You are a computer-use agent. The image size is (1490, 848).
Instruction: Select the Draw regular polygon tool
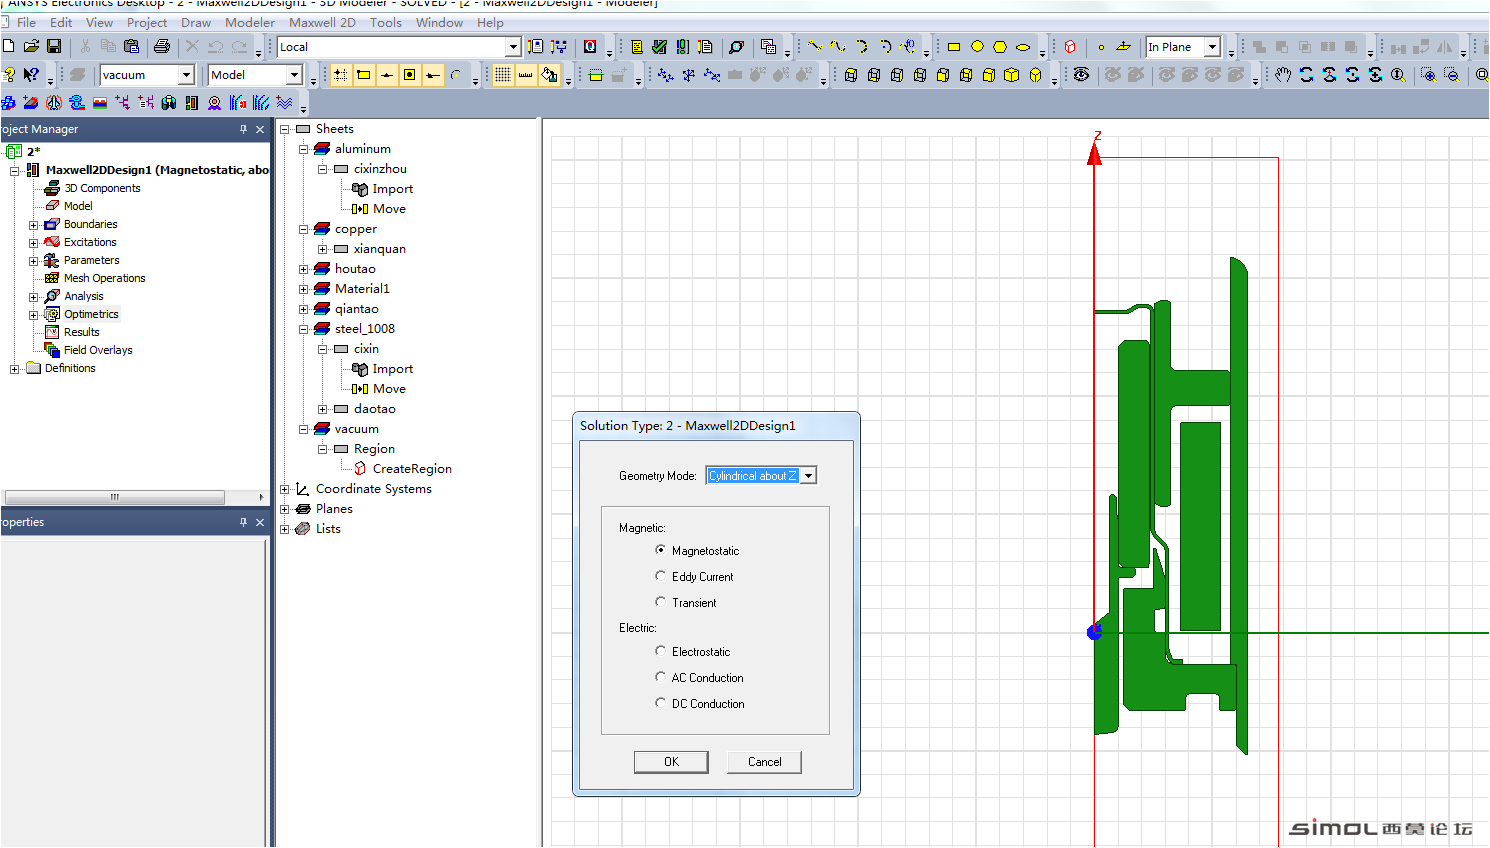coord(1000,46)
